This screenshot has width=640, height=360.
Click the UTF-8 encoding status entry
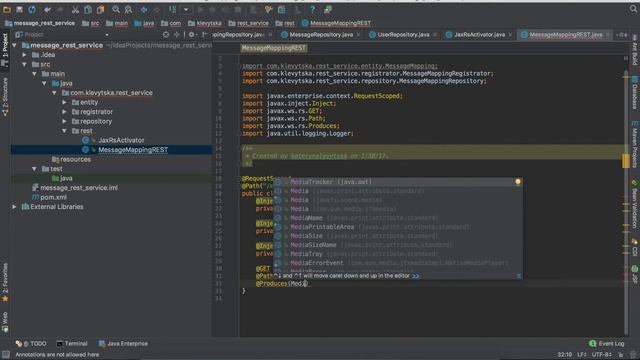point(601,355)
